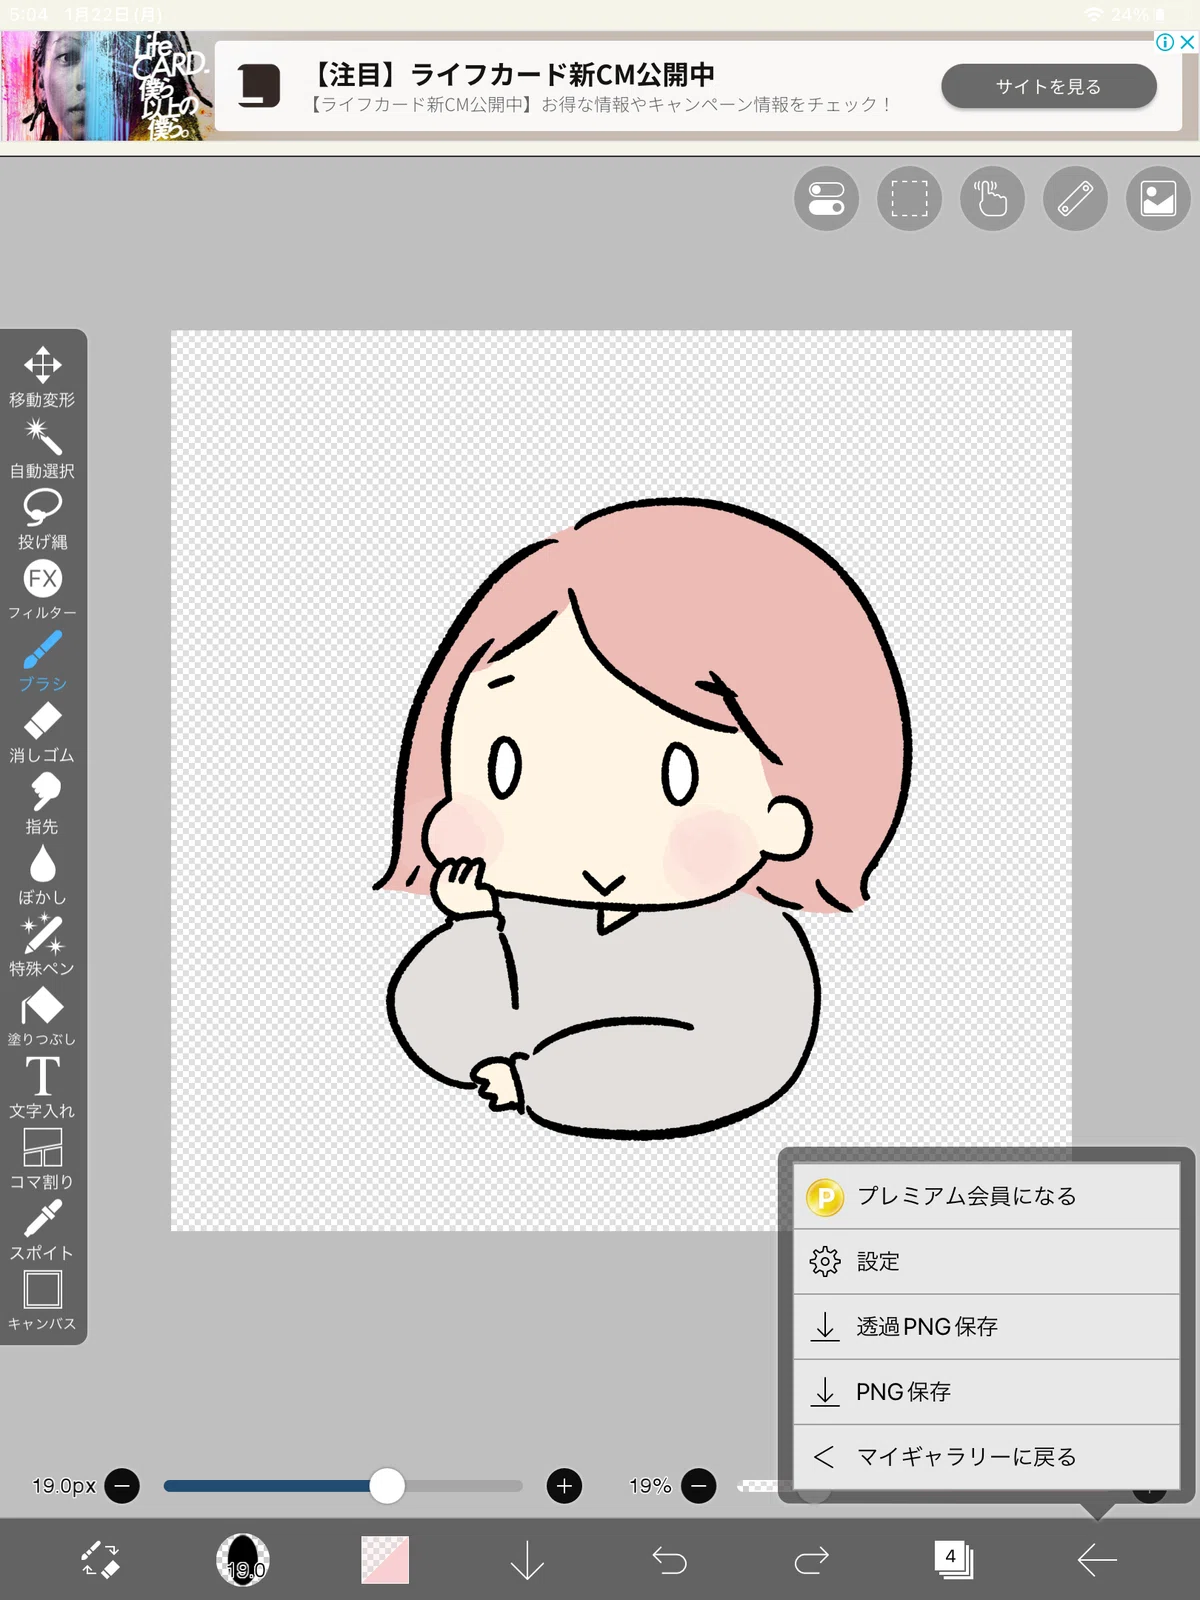Toggle the stabilizer switch icon in top toolbar

826,198
